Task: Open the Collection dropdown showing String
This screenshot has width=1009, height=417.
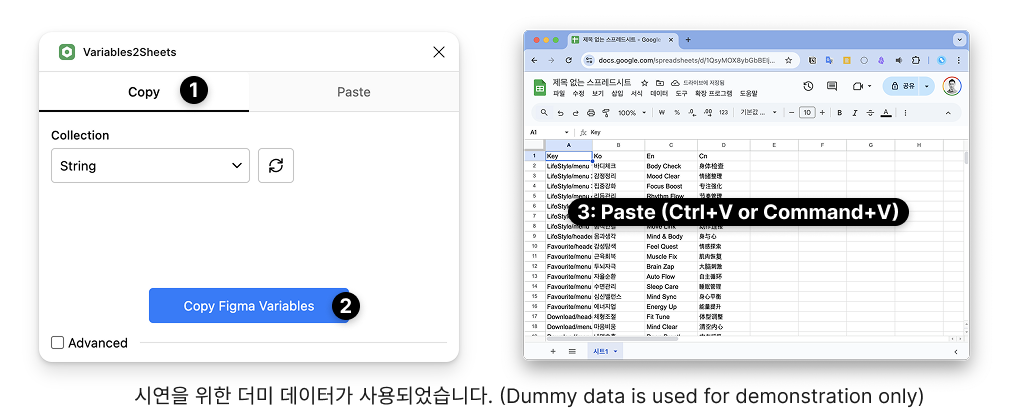Action: tap(150, 166)
